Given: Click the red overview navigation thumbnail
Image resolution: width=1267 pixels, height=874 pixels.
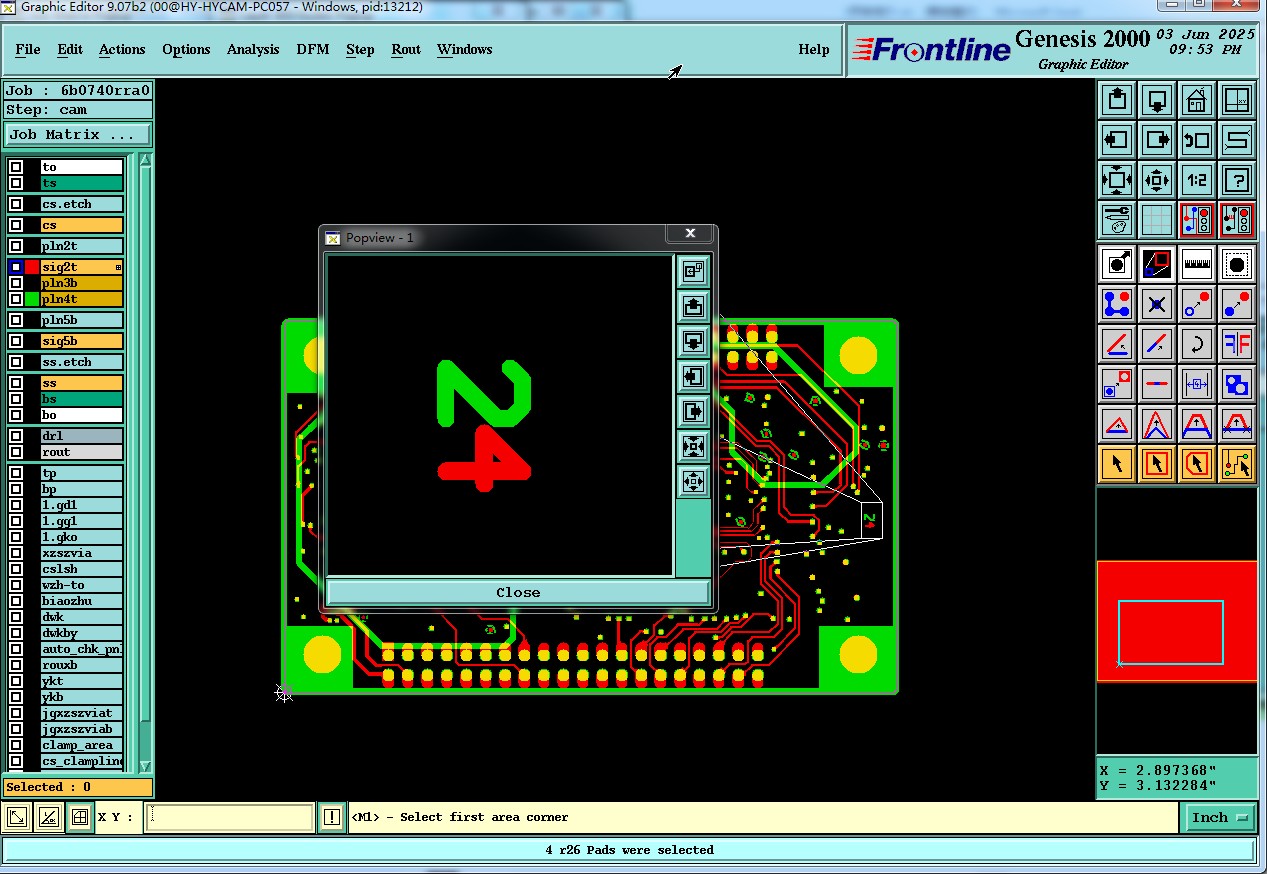Looking at the screenshot, I should (1177, 621).
